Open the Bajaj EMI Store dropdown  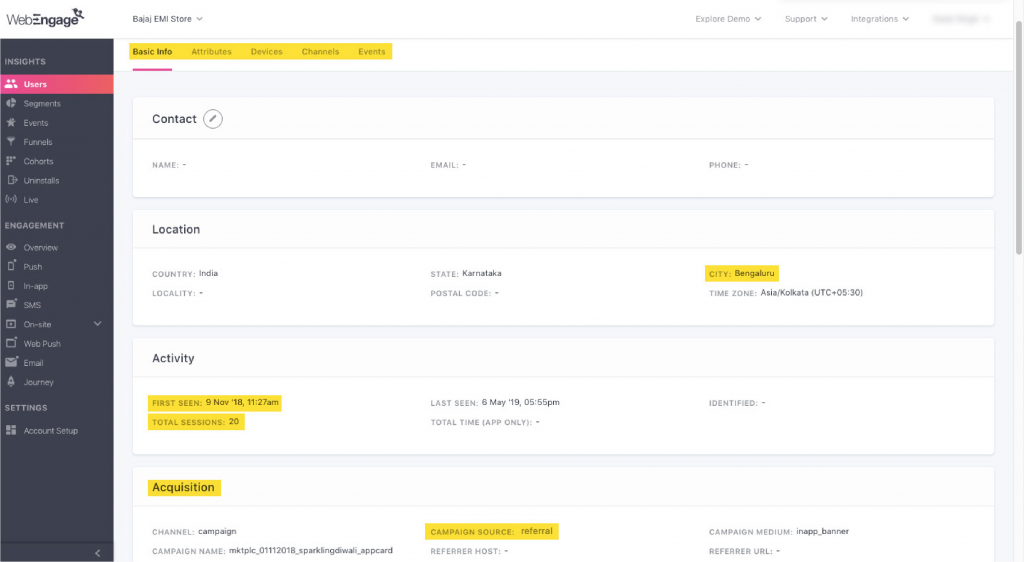click(x=167, y=19)
